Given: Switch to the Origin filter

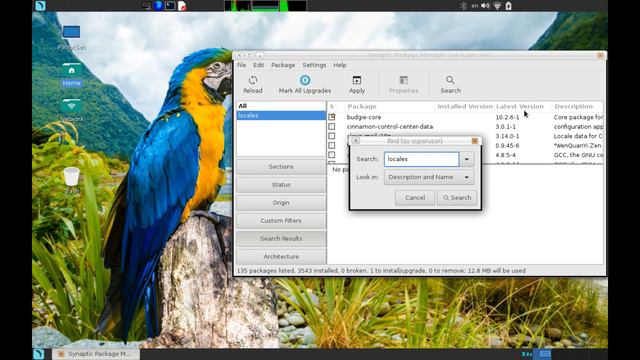Looking at the screenshot, I should [281, 202].
